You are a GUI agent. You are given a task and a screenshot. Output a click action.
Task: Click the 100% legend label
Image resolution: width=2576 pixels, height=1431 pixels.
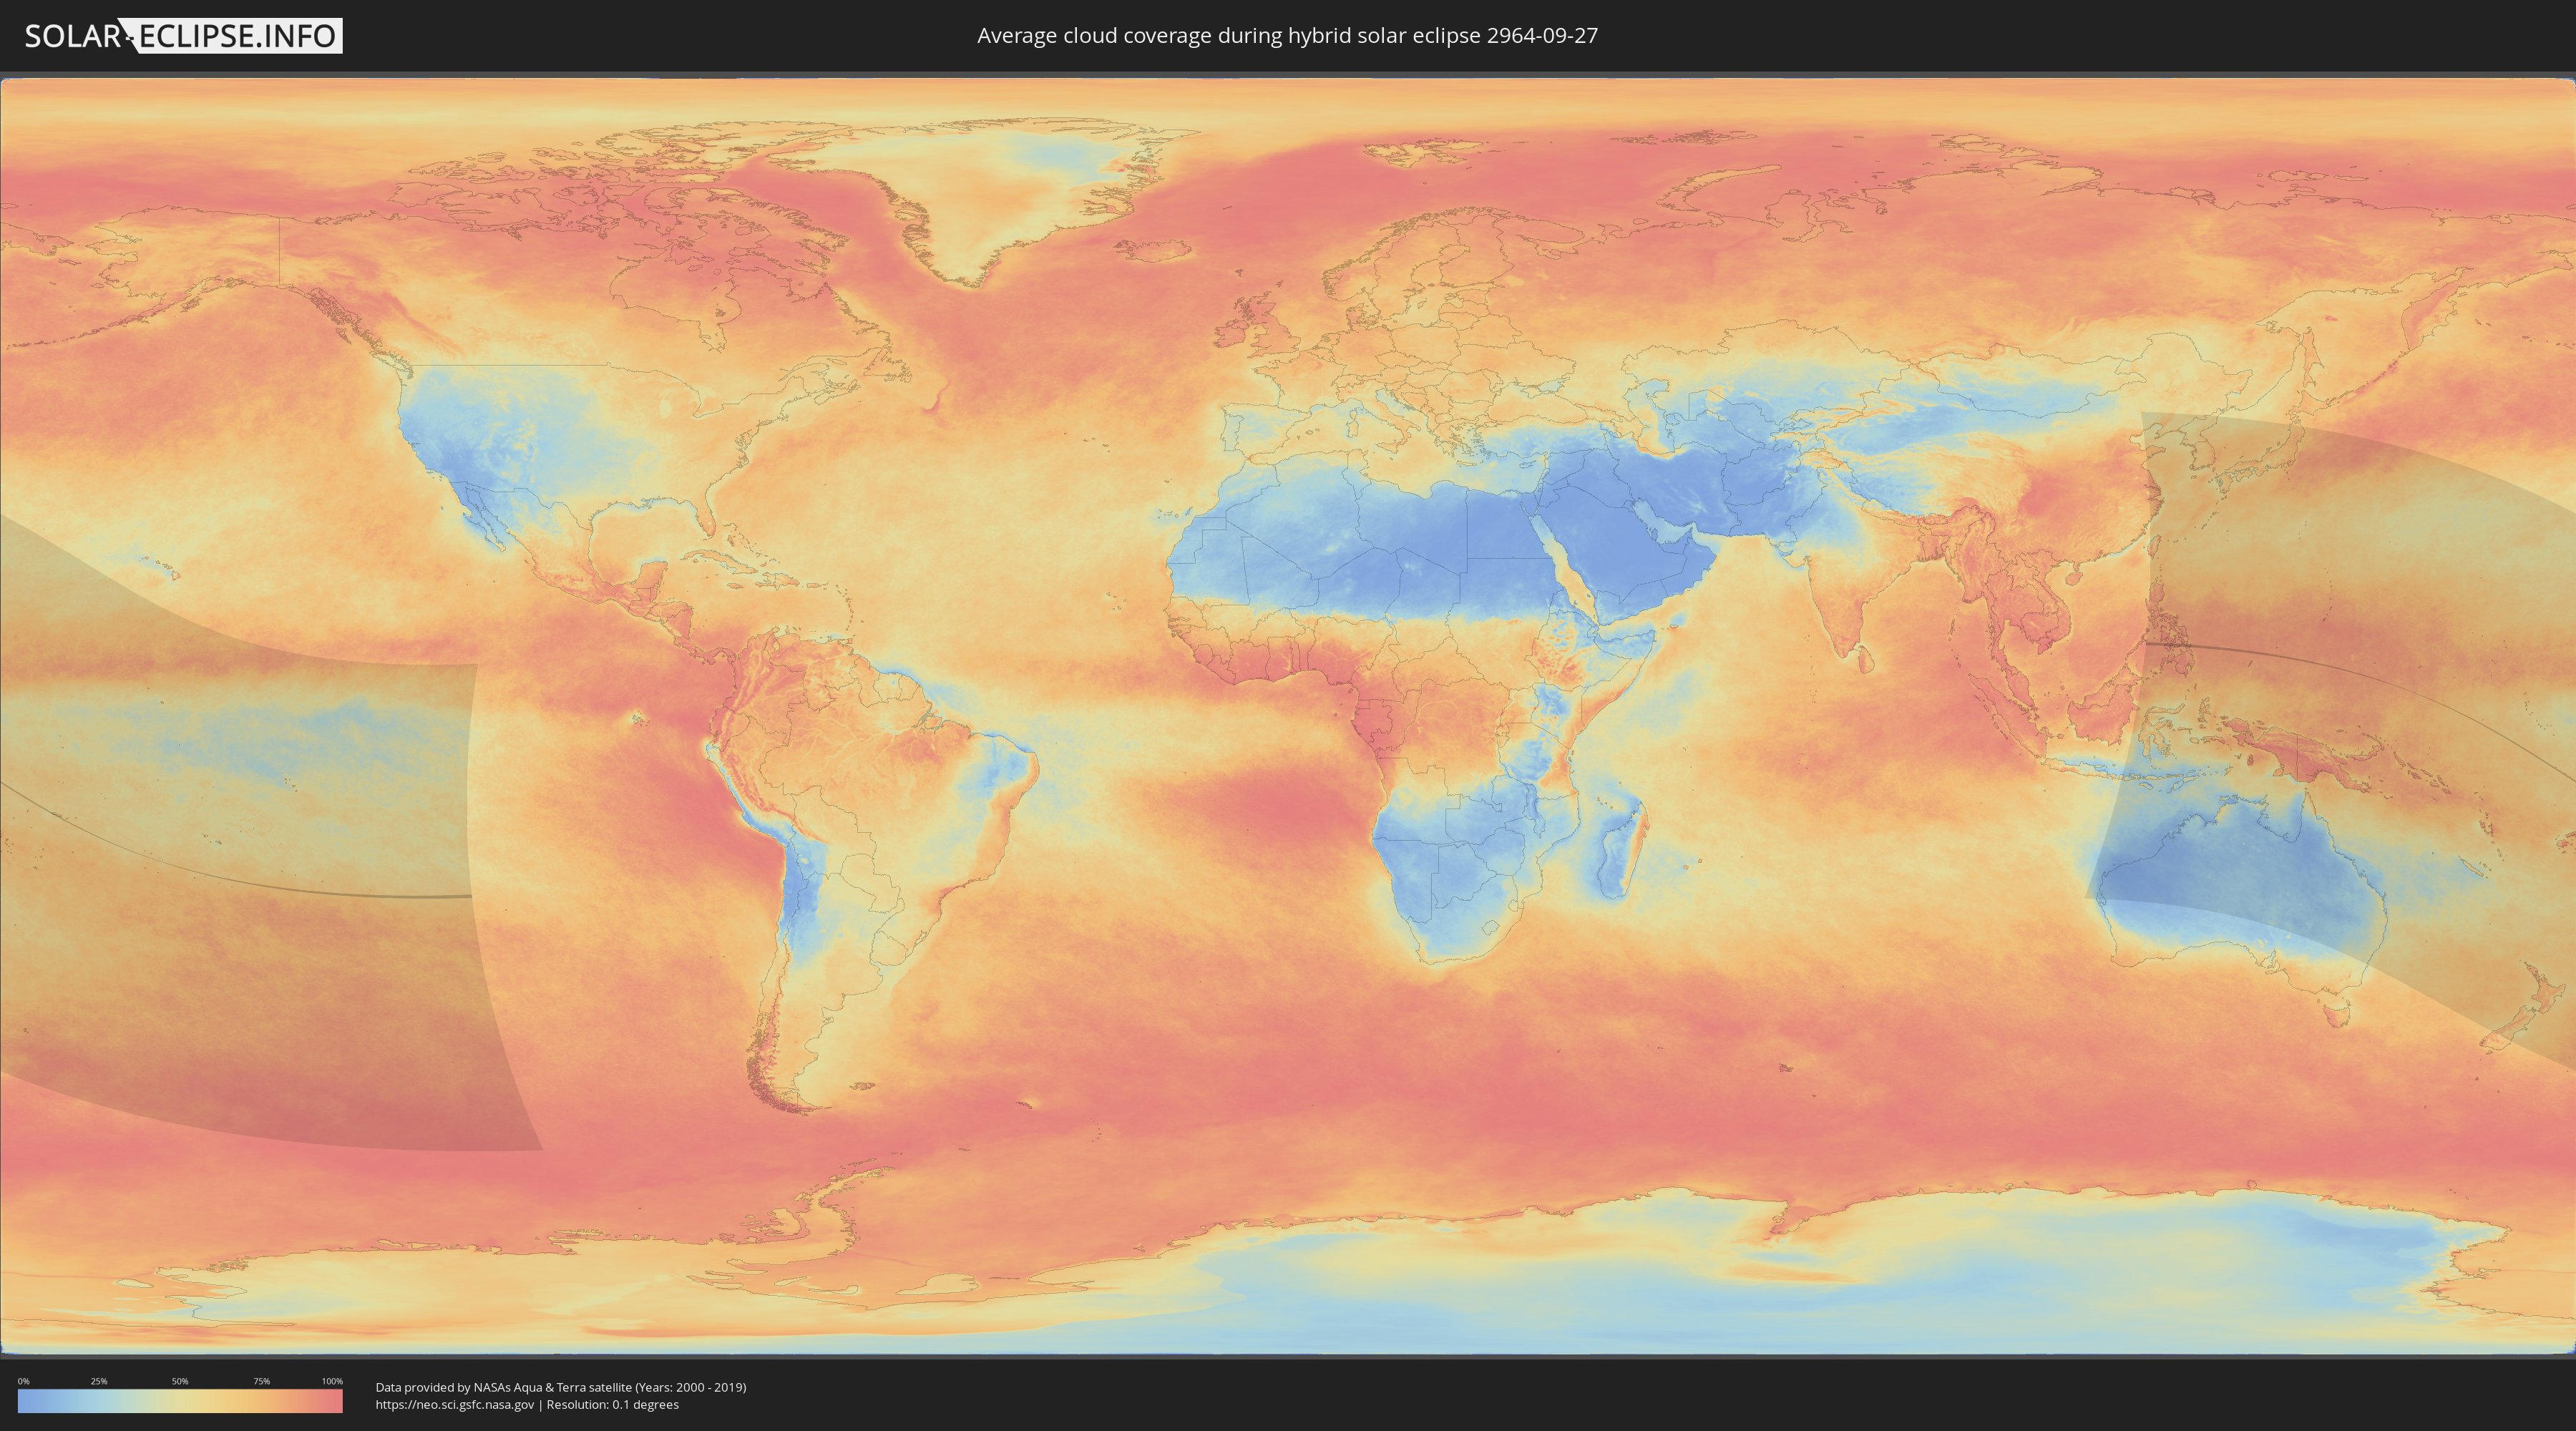click(332, 1381)
